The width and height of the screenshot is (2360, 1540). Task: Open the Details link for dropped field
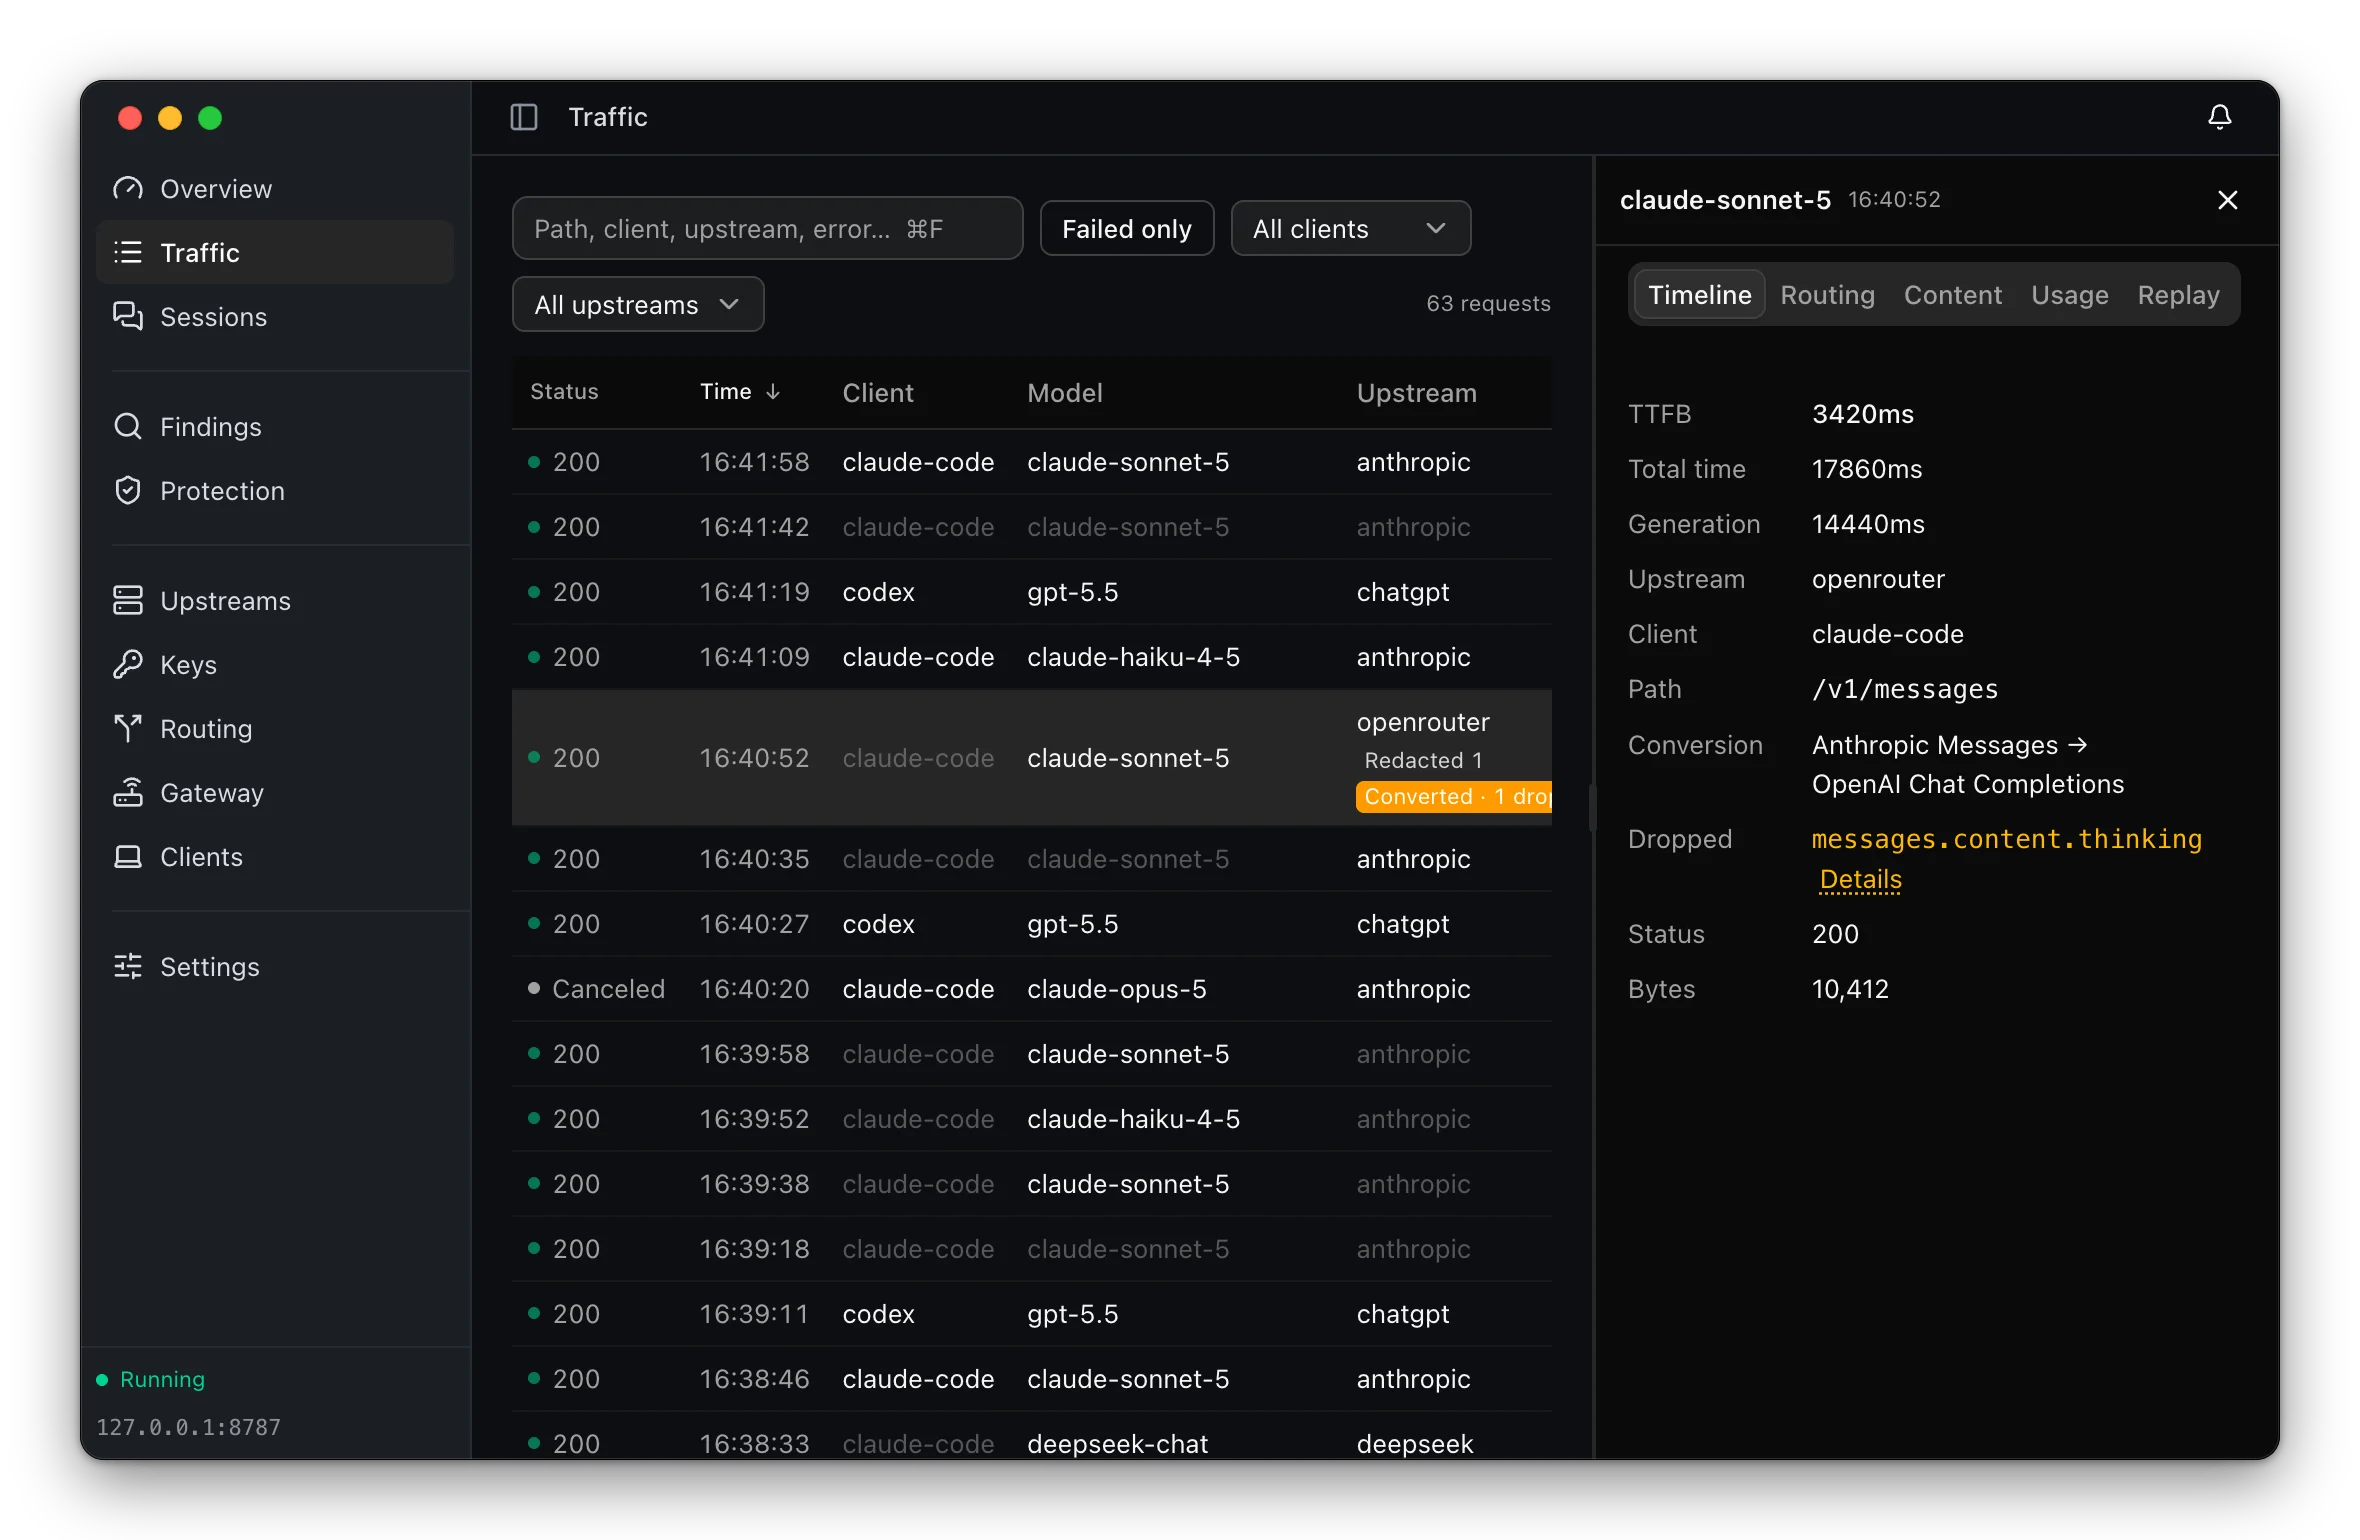tap(1861, 879)
